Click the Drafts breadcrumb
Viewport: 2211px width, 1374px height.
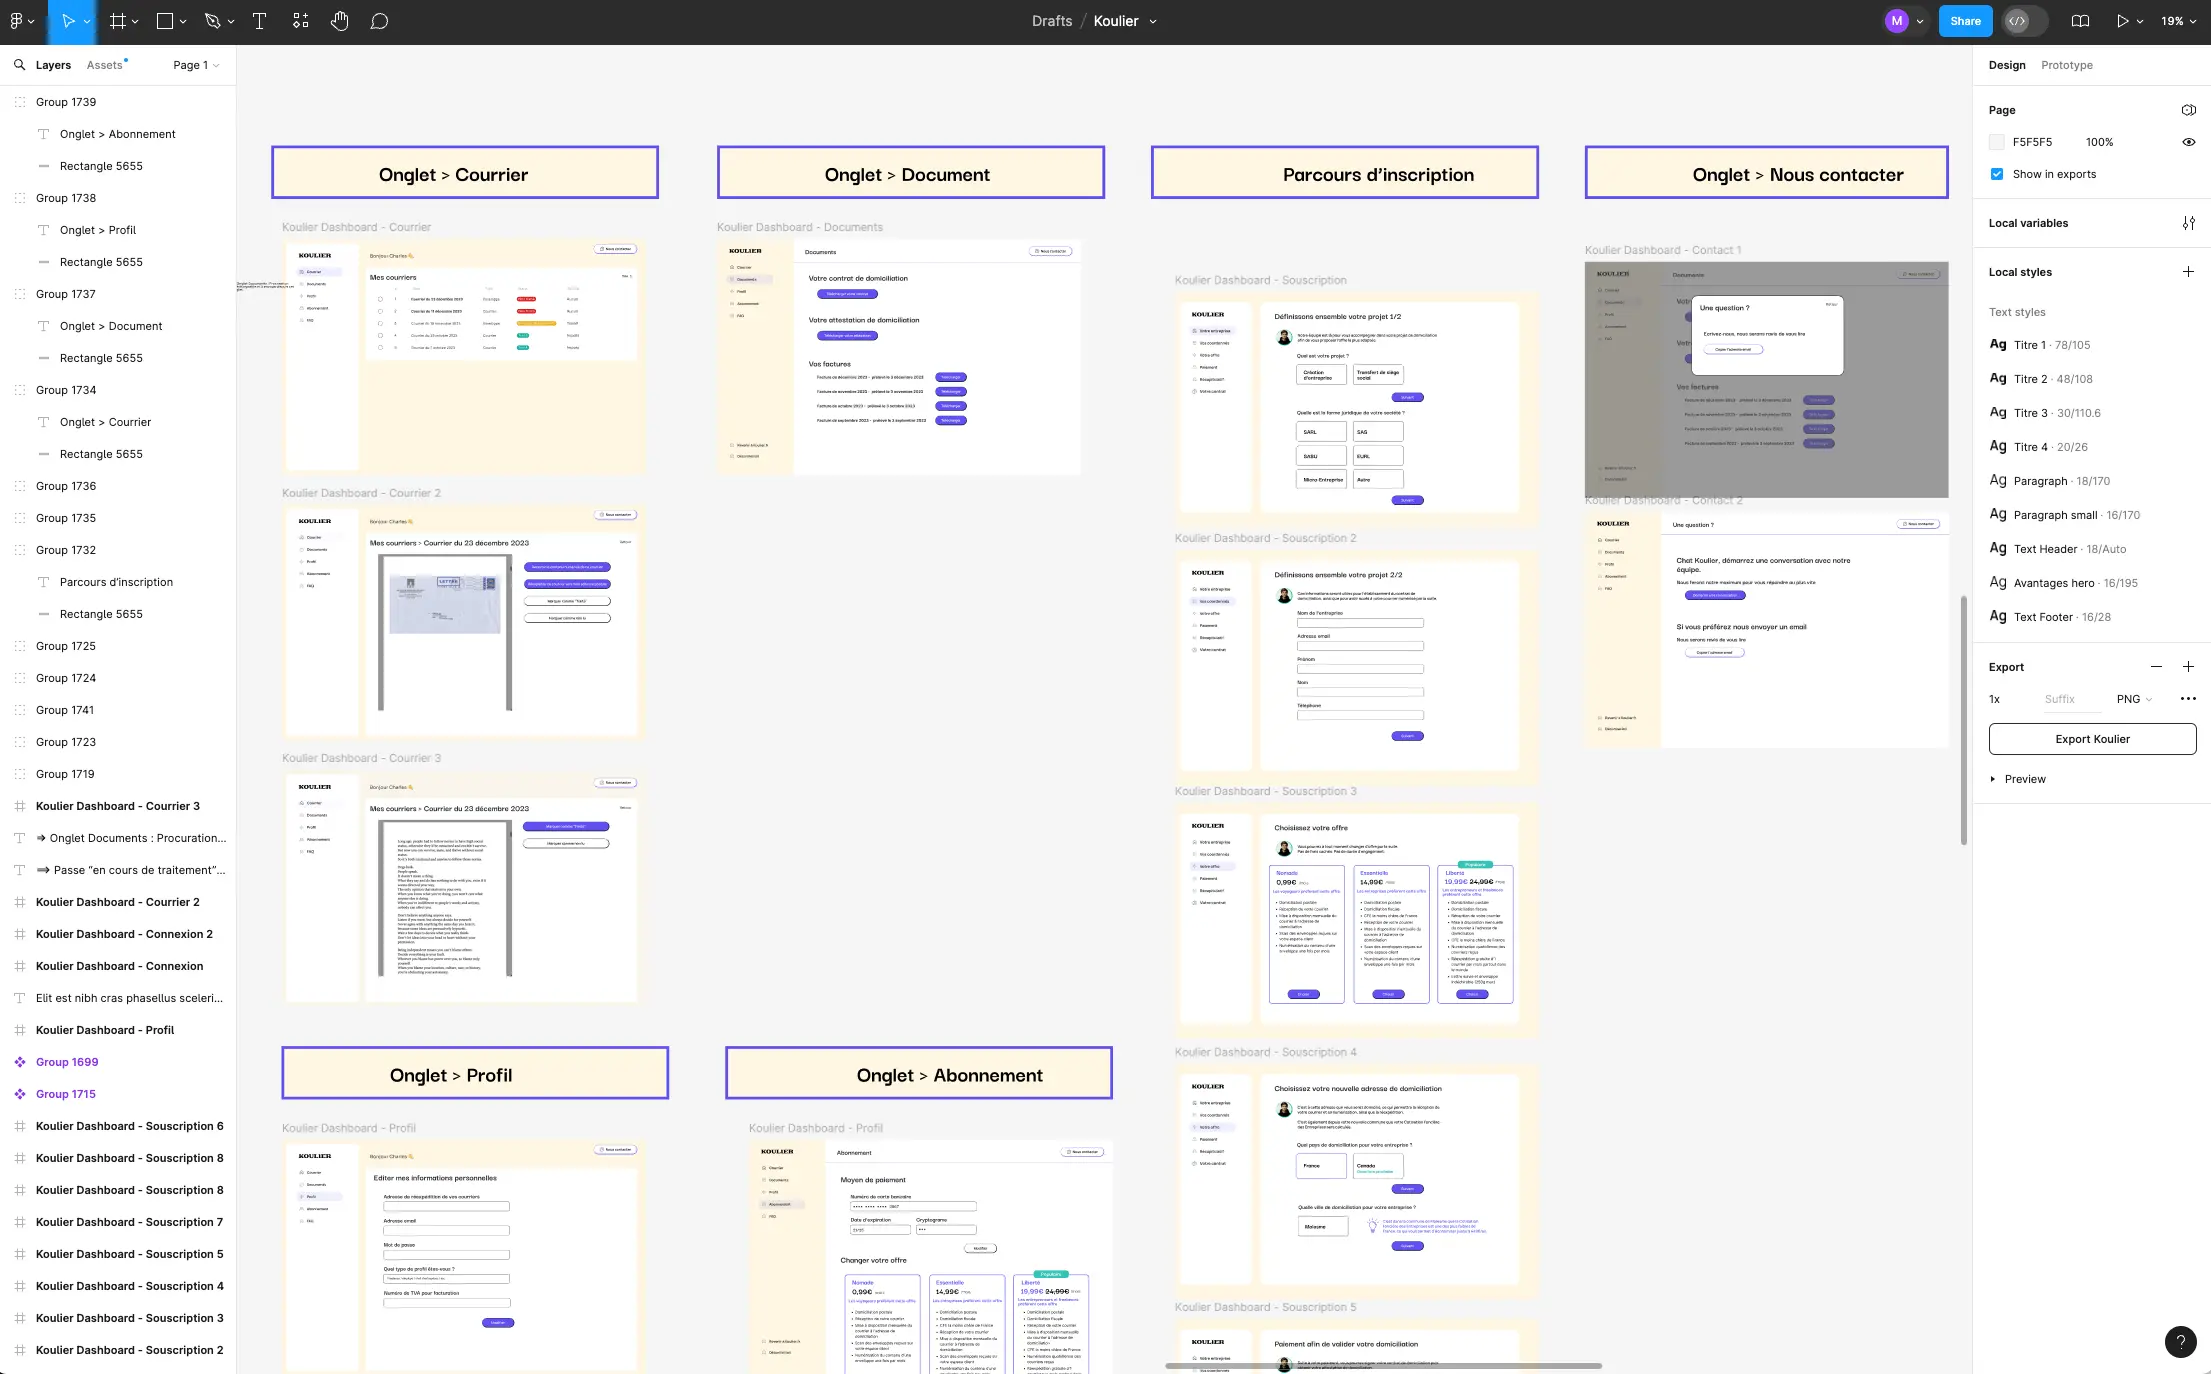1052,21
